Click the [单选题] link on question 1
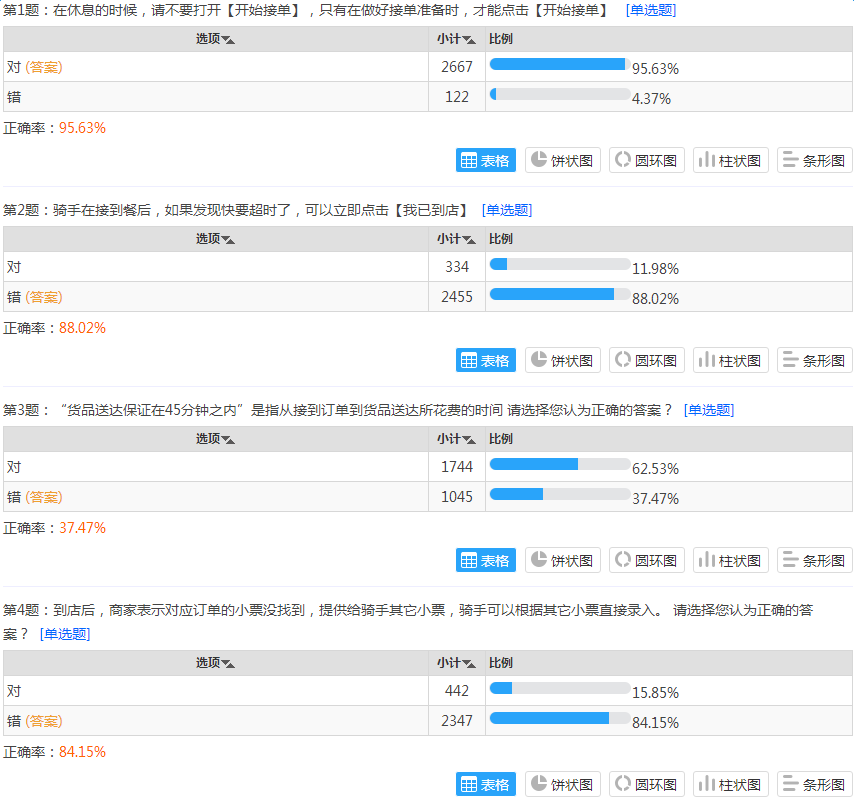The width and height of the screenshot is (854, 799). tap(650, 10)
